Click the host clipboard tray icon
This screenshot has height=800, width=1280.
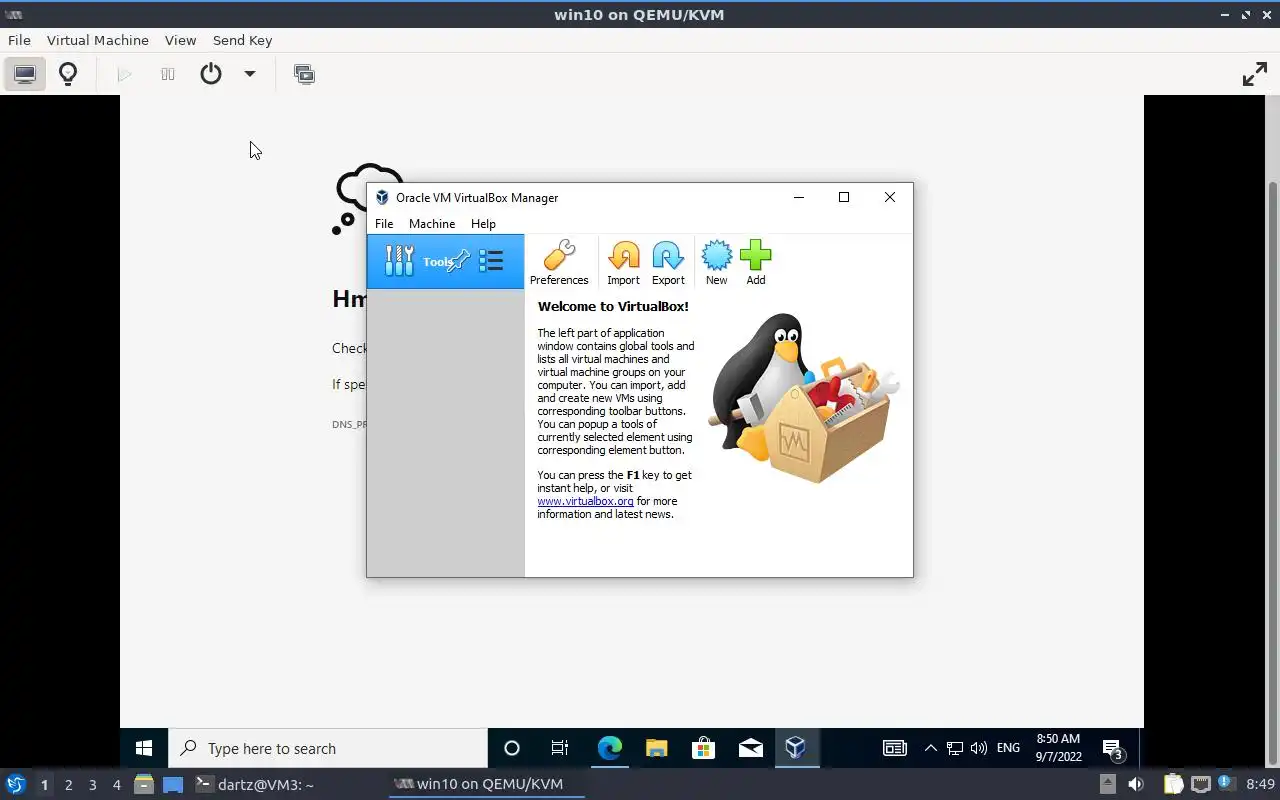(x=1173, y=784)
